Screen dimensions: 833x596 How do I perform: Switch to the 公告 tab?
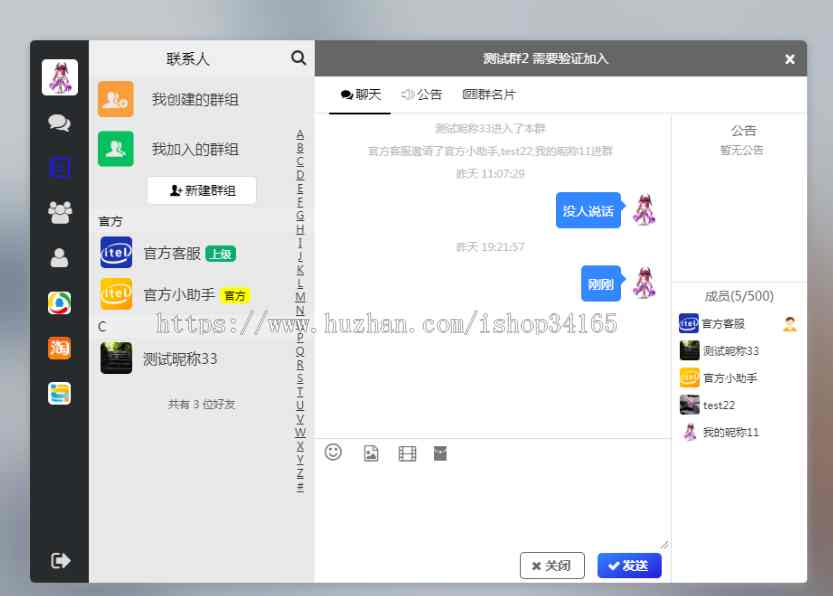point(422,95)
